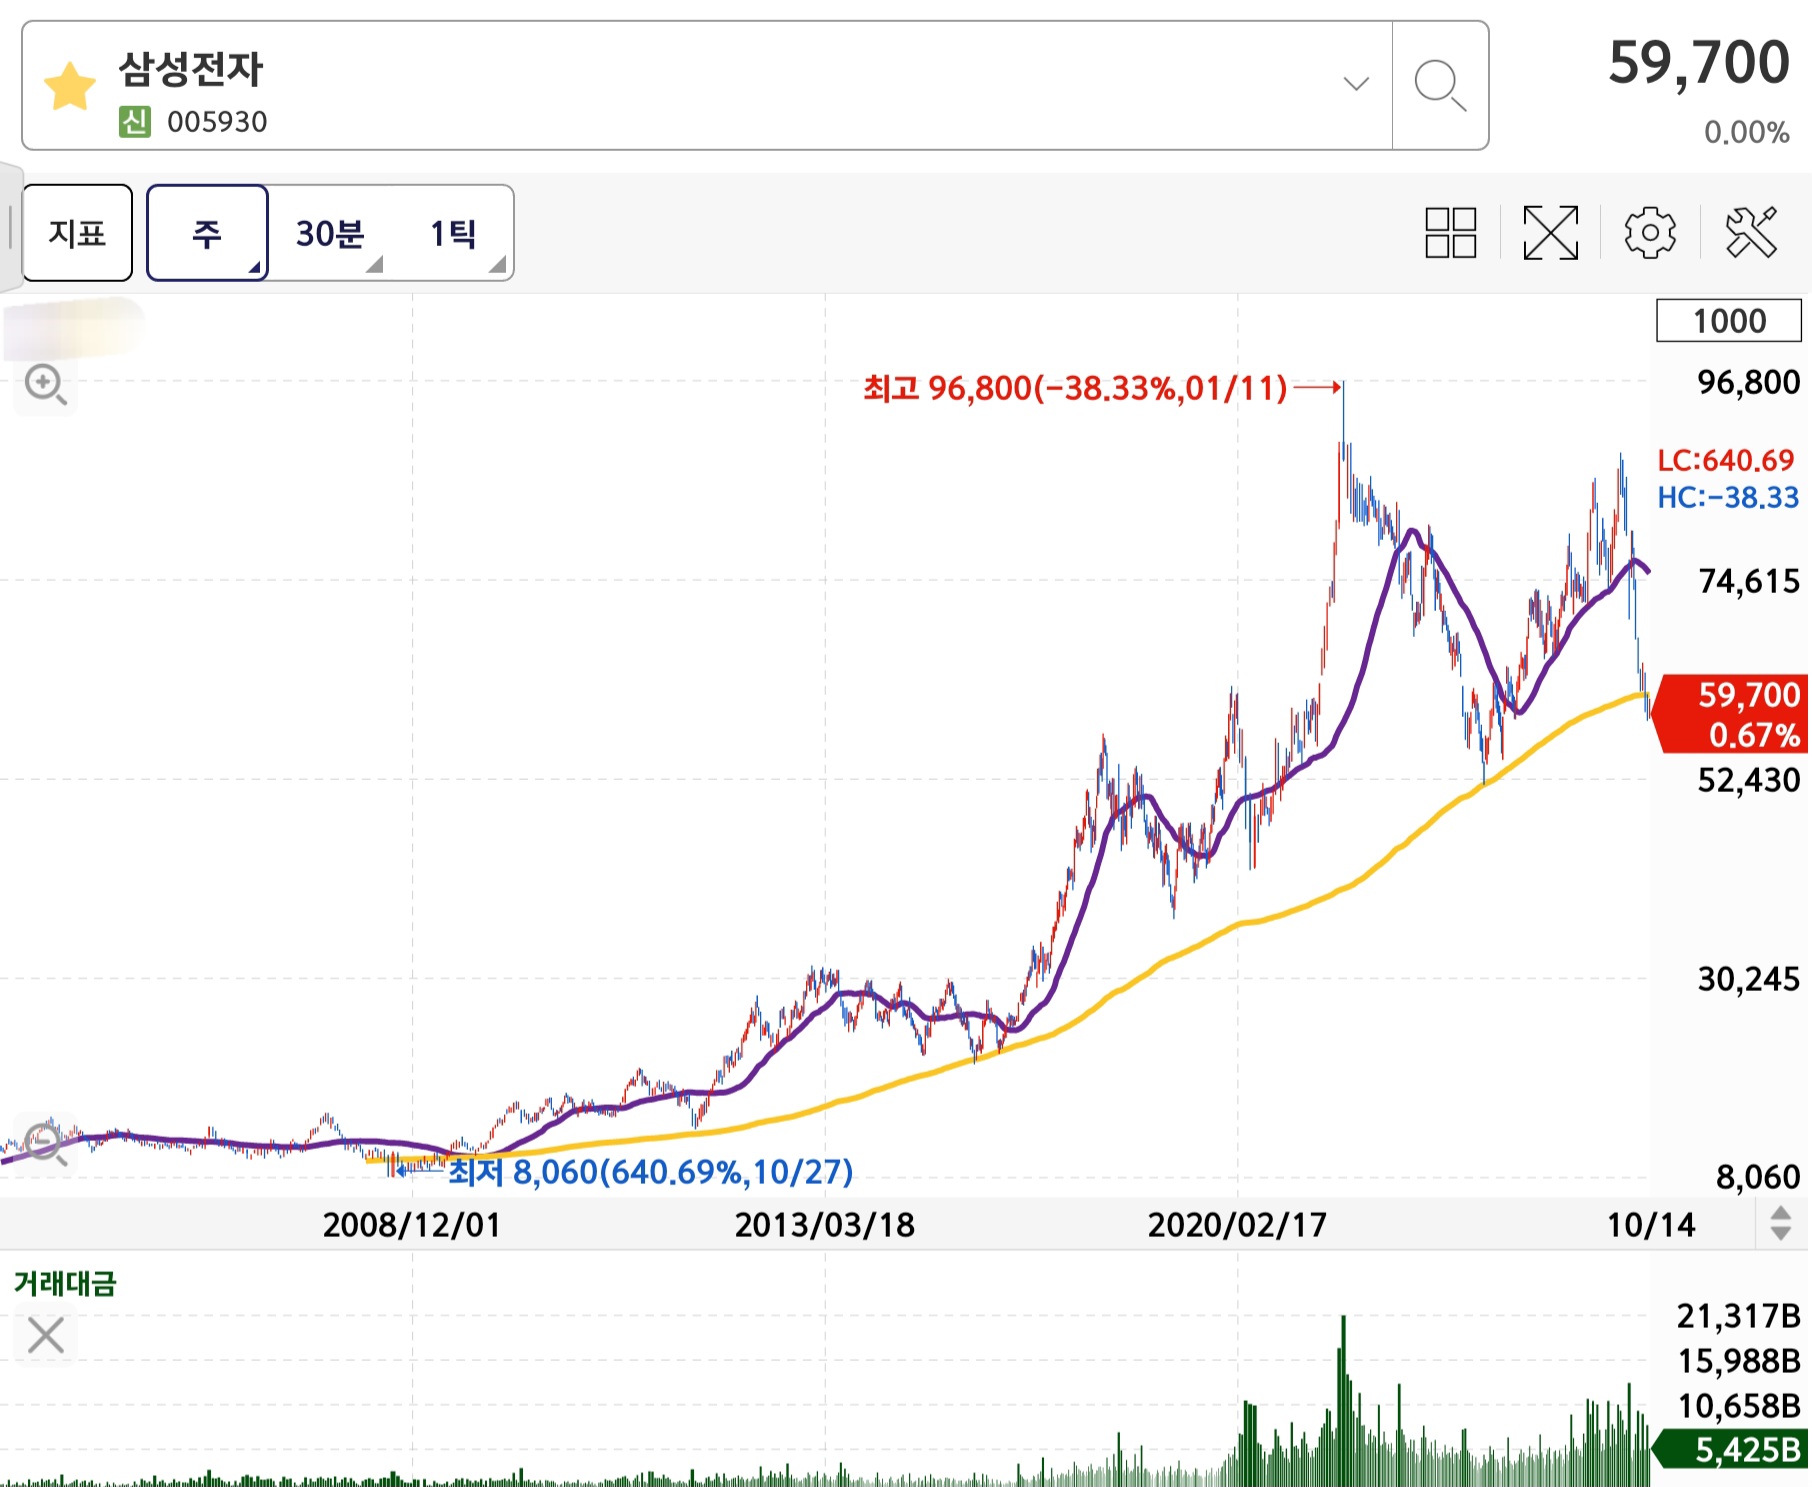The height and width of the screenshot is (1487, 1812).
Task: Click the green 신 badge
Action: coord(135,122)
